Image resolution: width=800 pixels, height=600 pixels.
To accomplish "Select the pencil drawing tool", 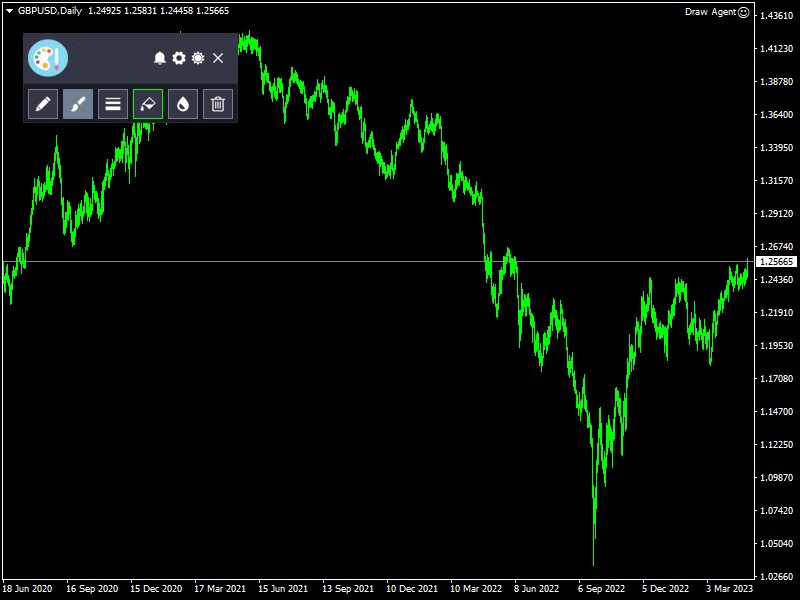I will pyautogui.click(x=43, y=103).
